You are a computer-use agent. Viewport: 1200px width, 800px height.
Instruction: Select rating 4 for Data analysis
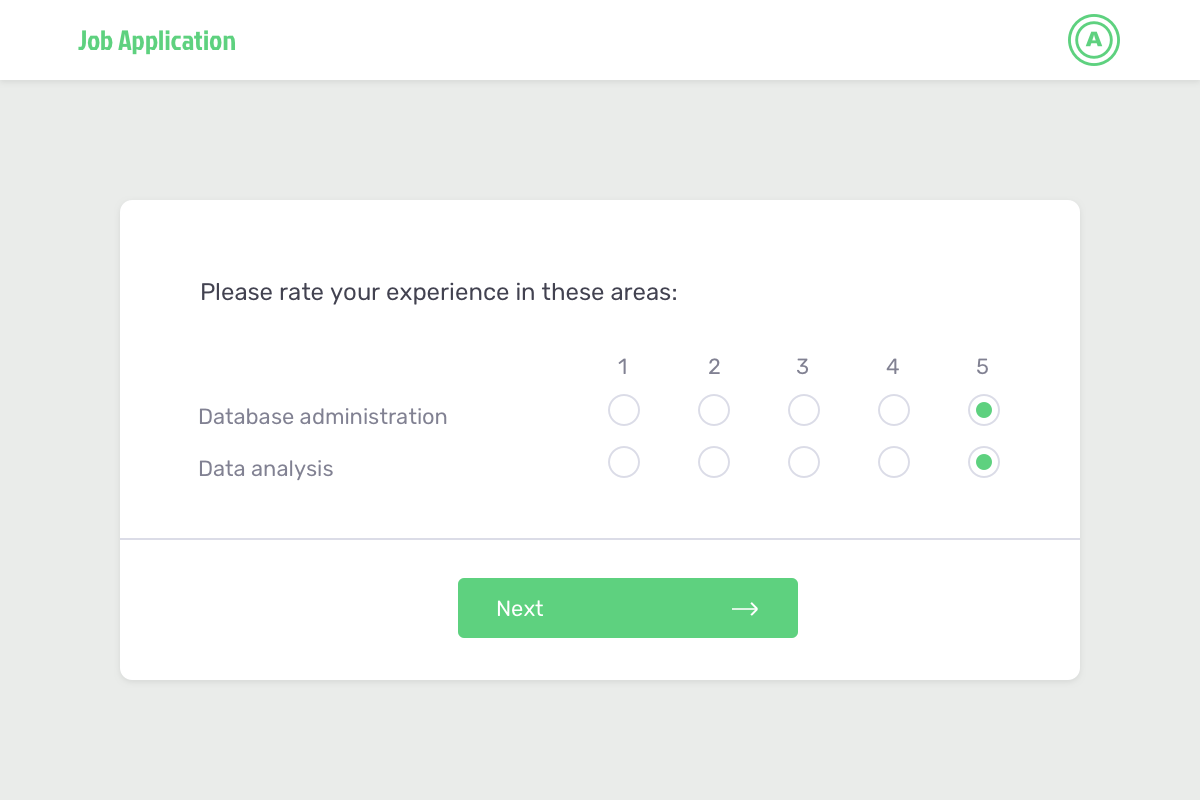point(893,462)
